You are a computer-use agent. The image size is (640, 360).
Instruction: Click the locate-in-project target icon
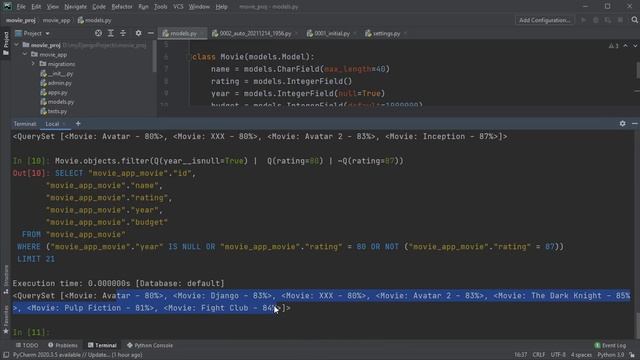[x=98, y=33]
